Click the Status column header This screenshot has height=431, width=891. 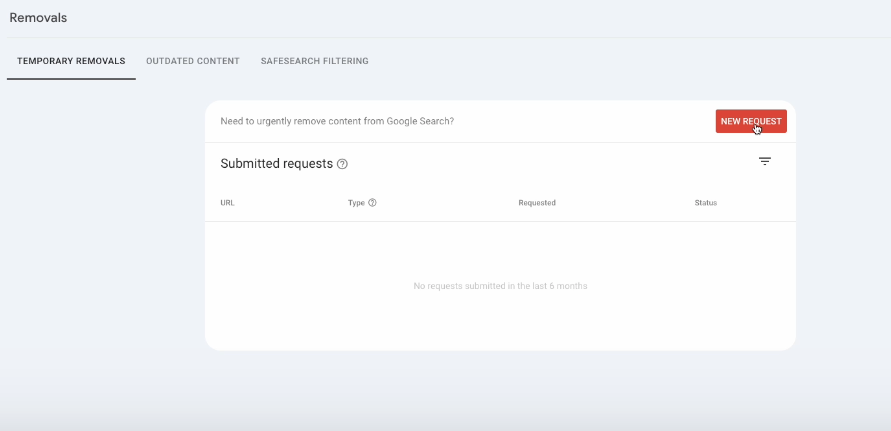click(x=706, y=203)
